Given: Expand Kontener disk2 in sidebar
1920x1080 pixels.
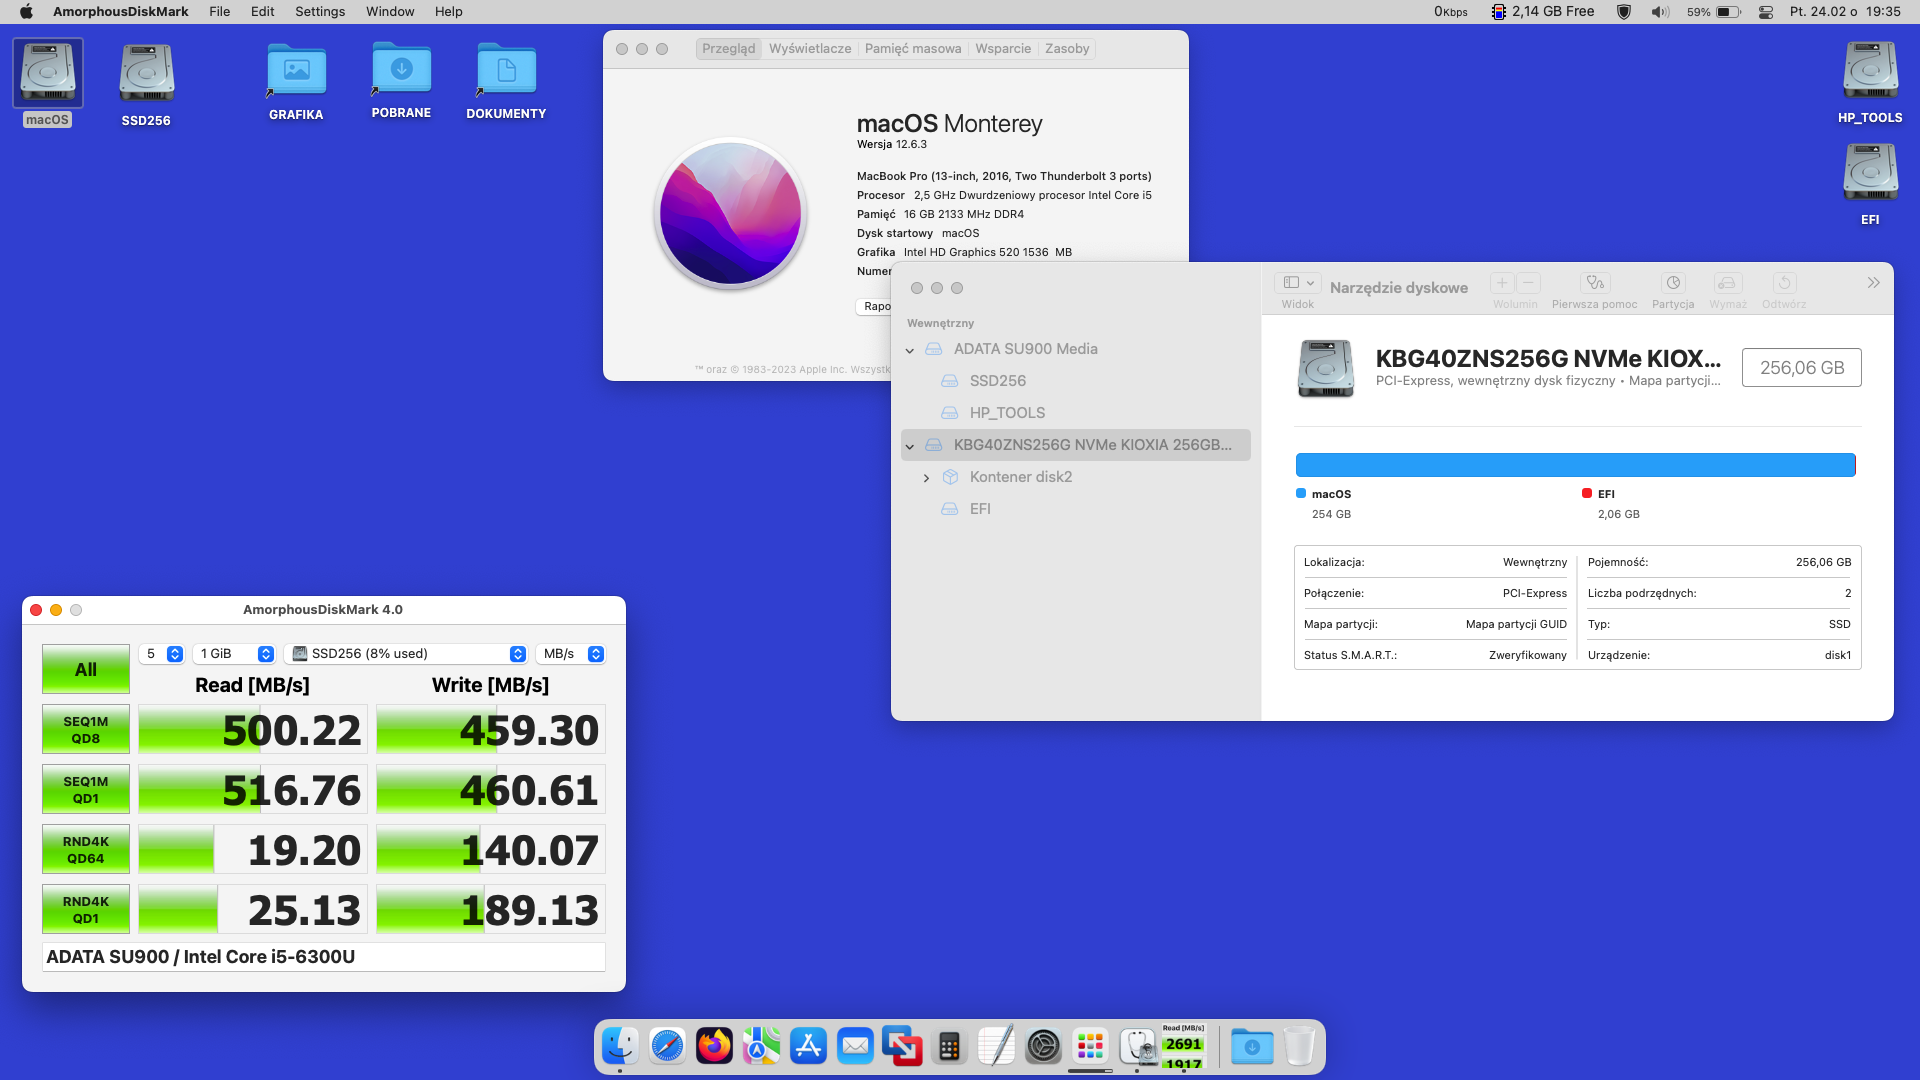Looking at the screenshot, I should 926,478.
